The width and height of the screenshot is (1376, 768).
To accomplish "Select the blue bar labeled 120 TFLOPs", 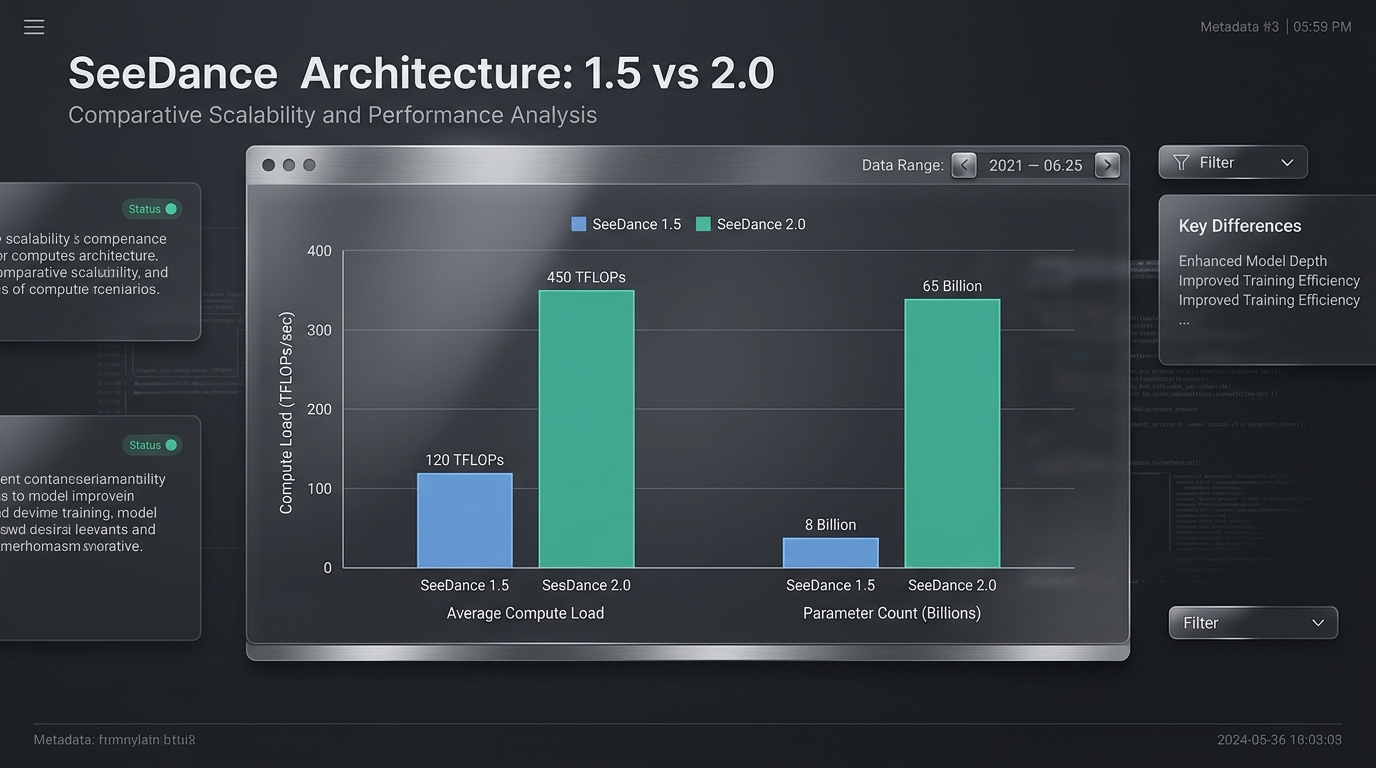I will pyautogui.click(x=465, y=520).
